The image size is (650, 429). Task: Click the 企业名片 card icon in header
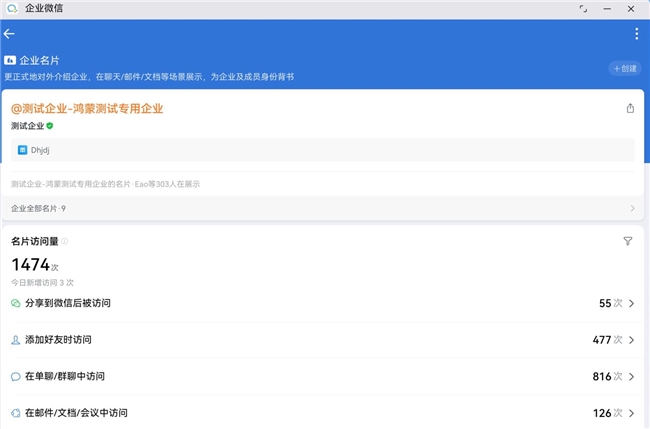10,61
